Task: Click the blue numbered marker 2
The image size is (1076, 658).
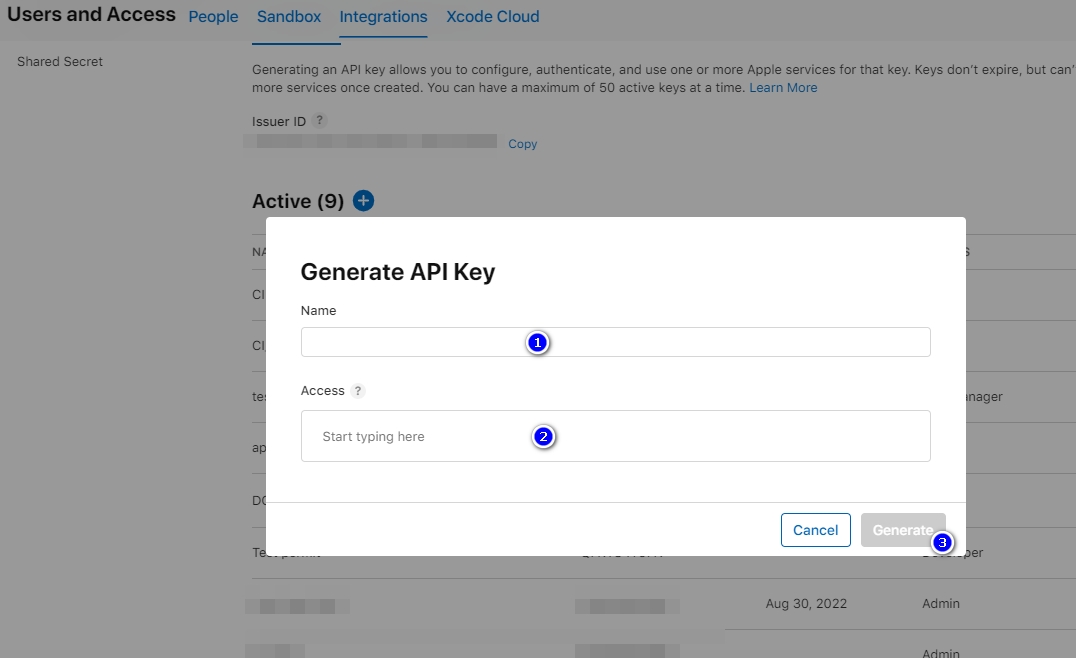Action: pyautogui.click(x=543, y=437)
